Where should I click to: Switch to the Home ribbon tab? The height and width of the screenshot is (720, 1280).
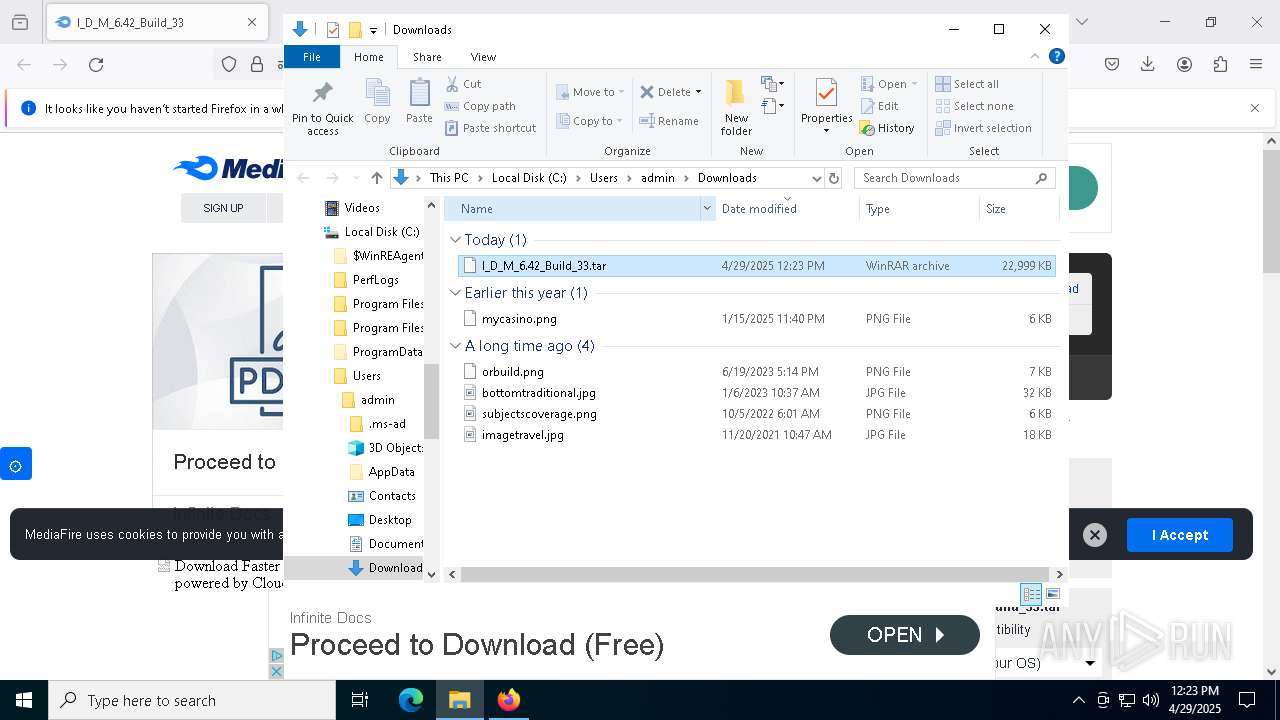(369, 57)
